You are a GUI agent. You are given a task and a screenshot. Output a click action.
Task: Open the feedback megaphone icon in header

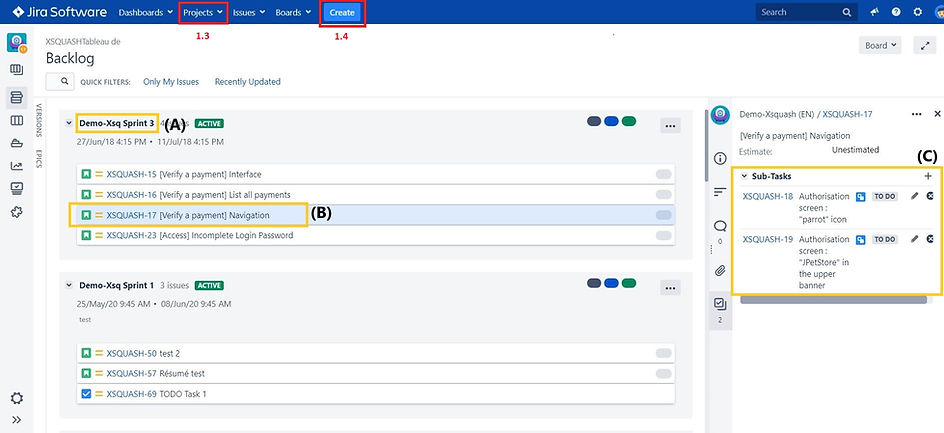(x=875, y=12)
